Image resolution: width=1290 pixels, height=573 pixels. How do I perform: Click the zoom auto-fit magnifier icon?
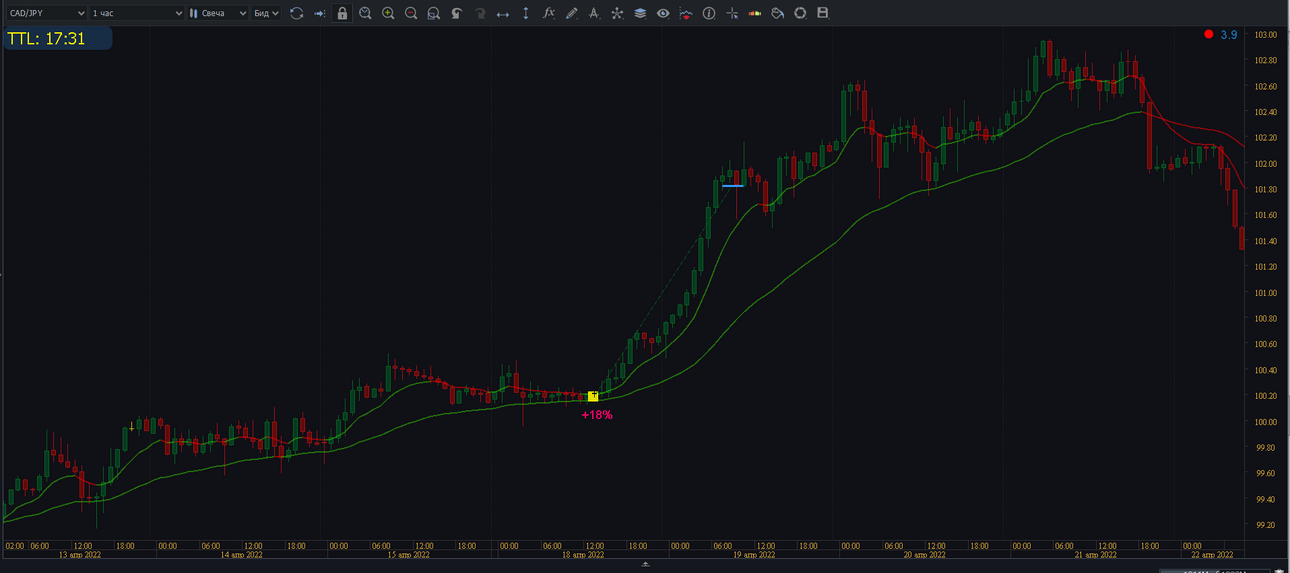365,13
